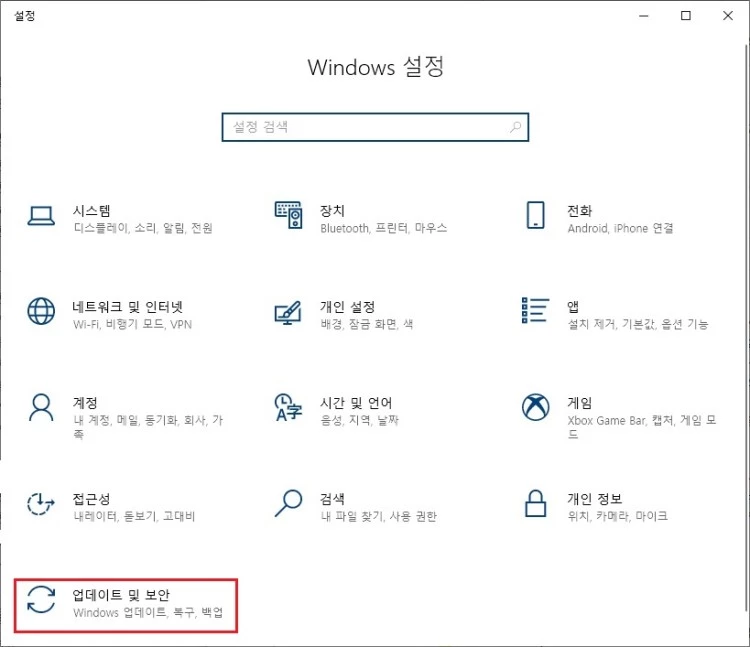Open the 게임 settings title

[579, 403]
